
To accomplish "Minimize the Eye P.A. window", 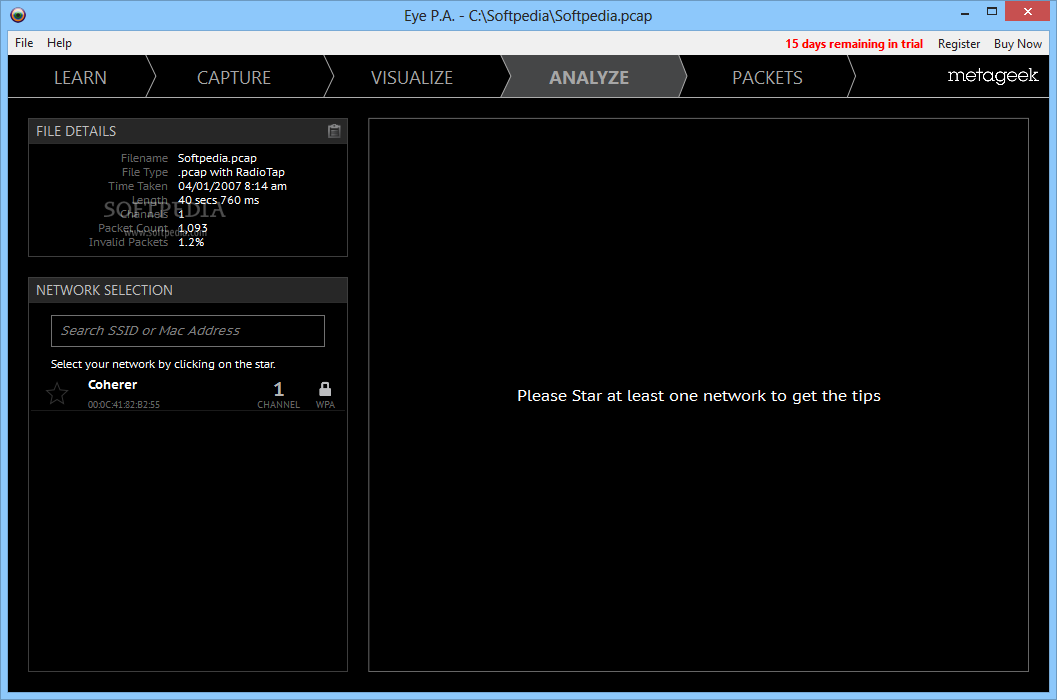I will click(965, 12).
